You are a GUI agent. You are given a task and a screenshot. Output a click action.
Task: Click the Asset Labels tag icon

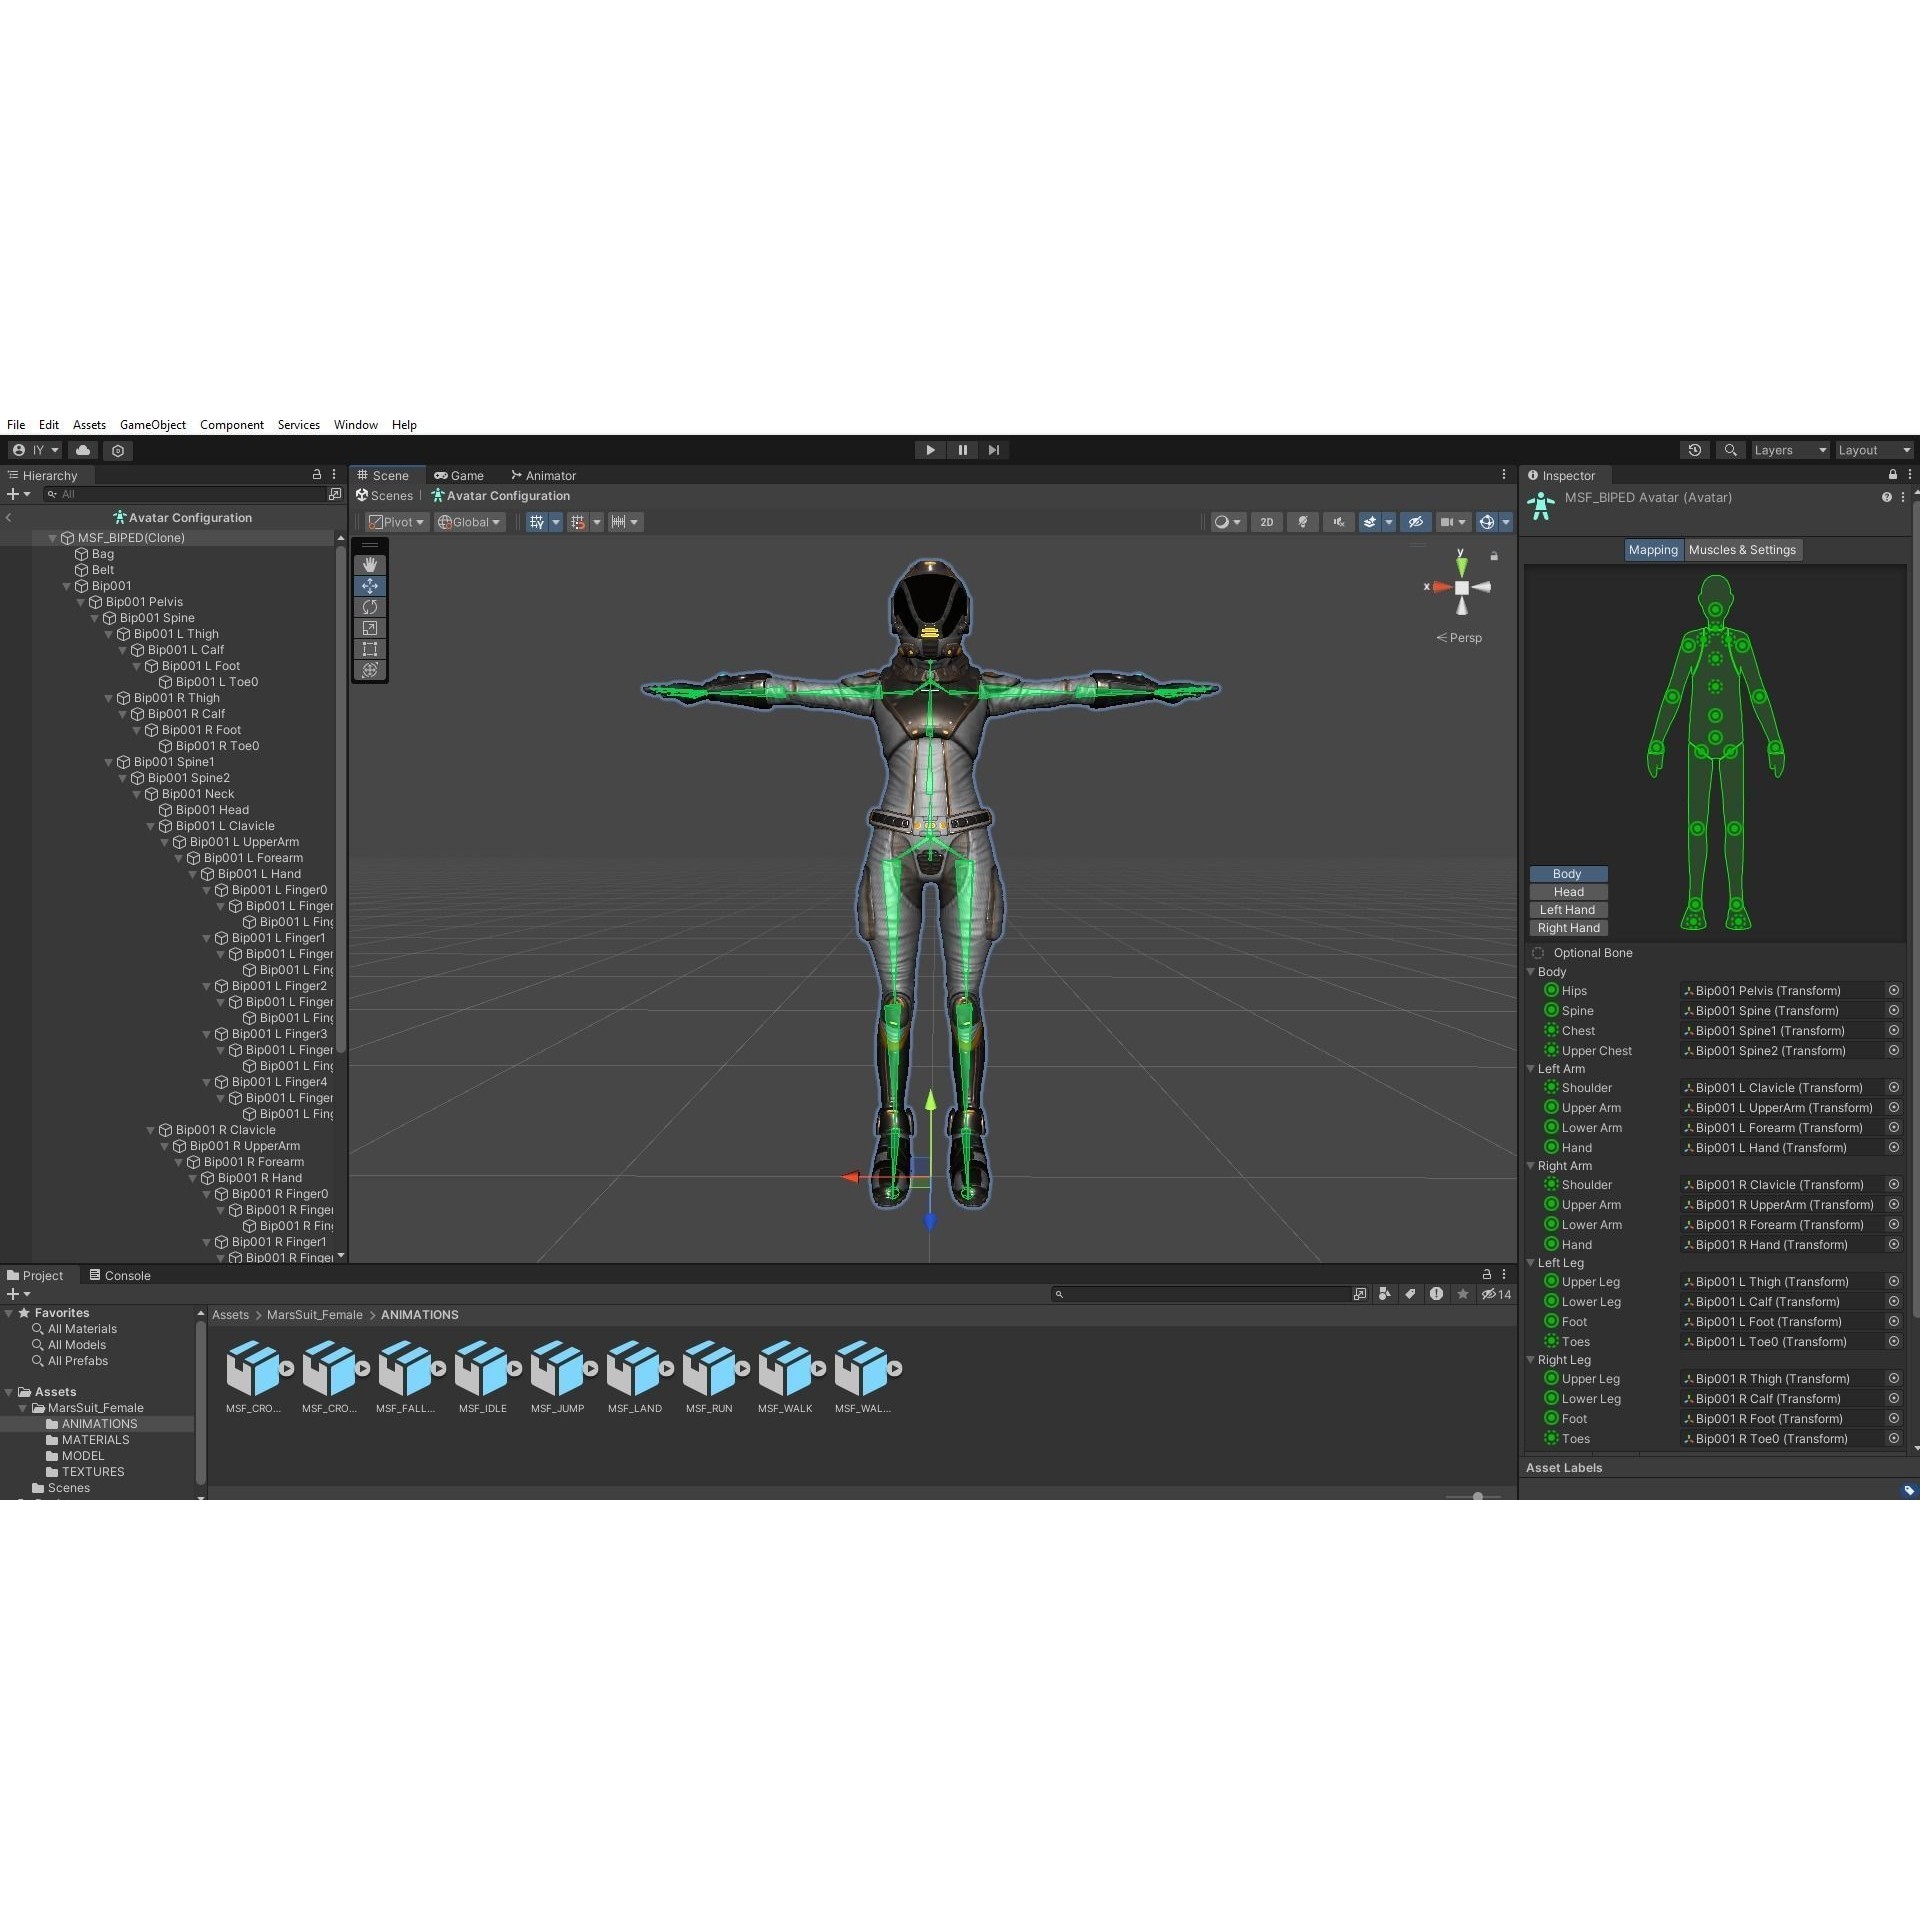1908,1490
